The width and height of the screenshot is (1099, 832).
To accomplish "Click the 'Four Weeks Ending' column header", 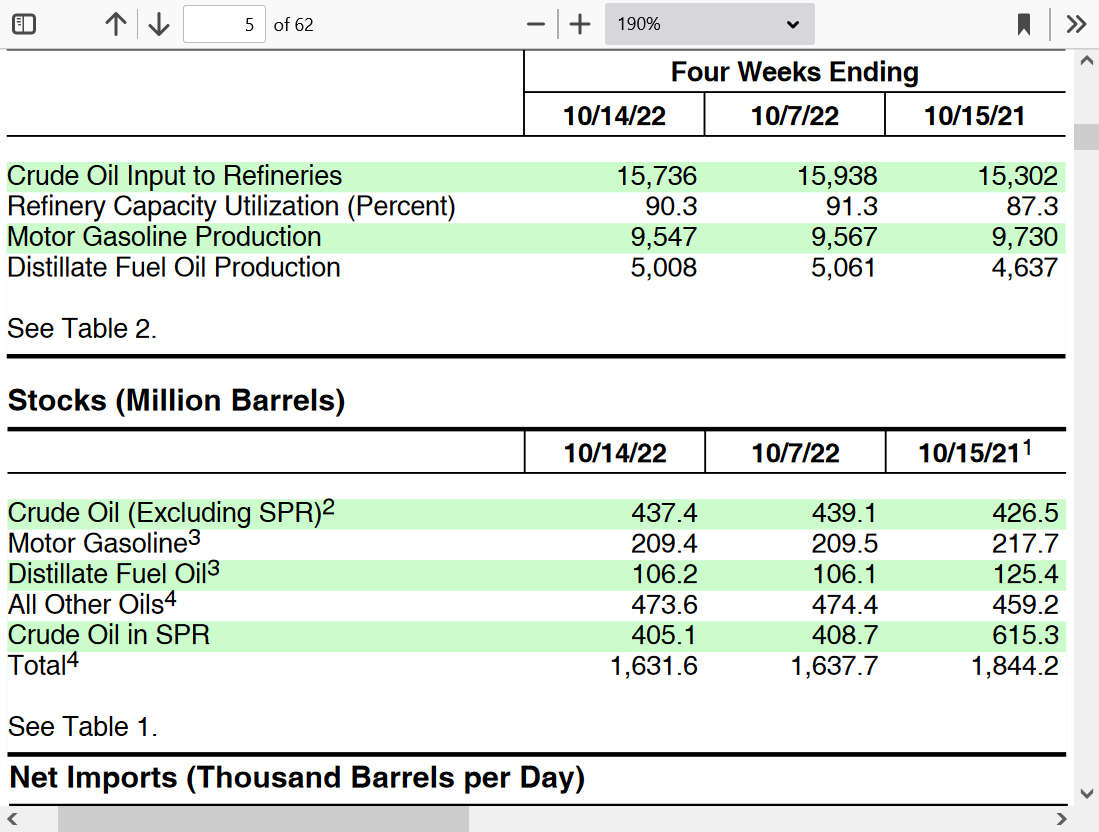I will [x=794, y=72].
